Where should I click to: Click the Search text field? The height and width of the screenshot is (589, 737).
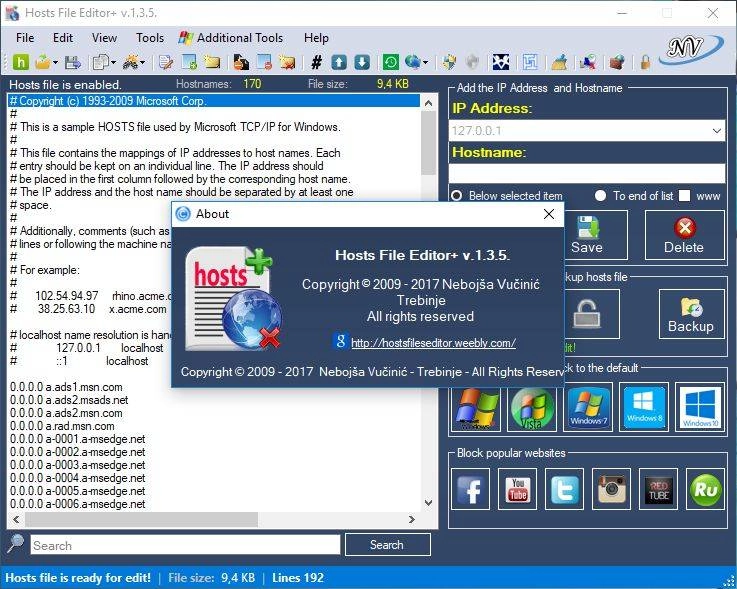(x=185, y=545)
